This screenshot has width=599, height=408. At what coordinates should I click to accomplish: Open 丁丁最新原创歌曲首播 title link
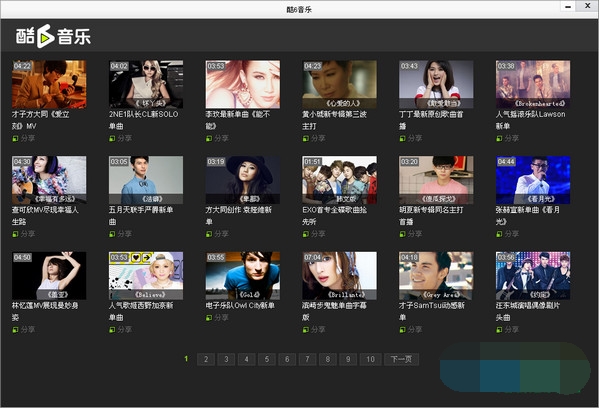tap(431, 120)
